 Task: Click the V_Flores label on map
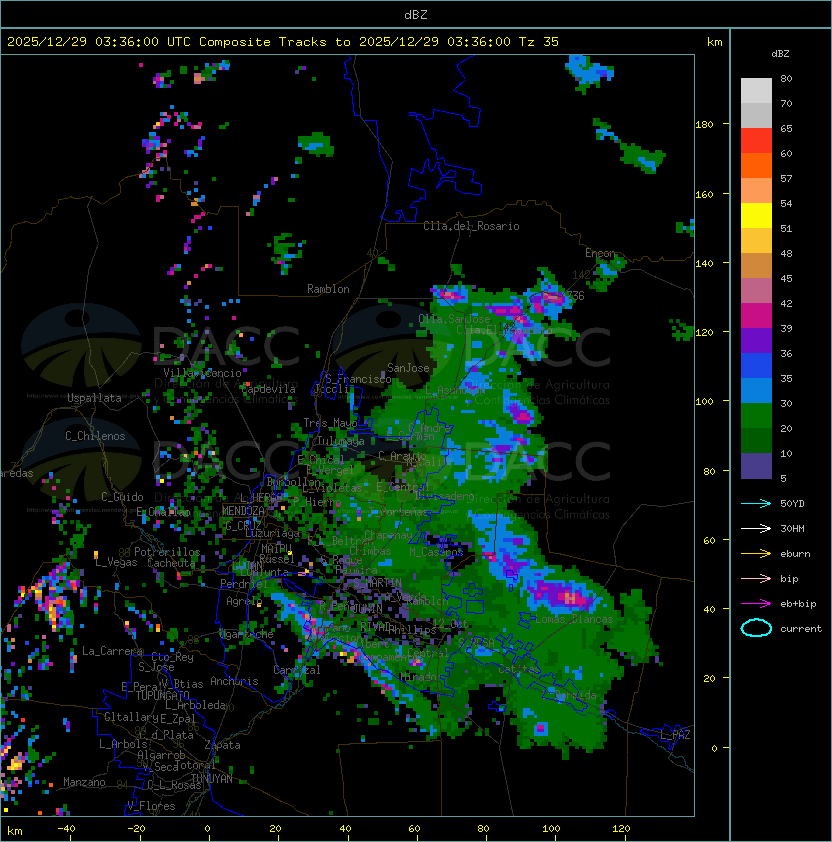pyautogui.click(x=151, y=807)
